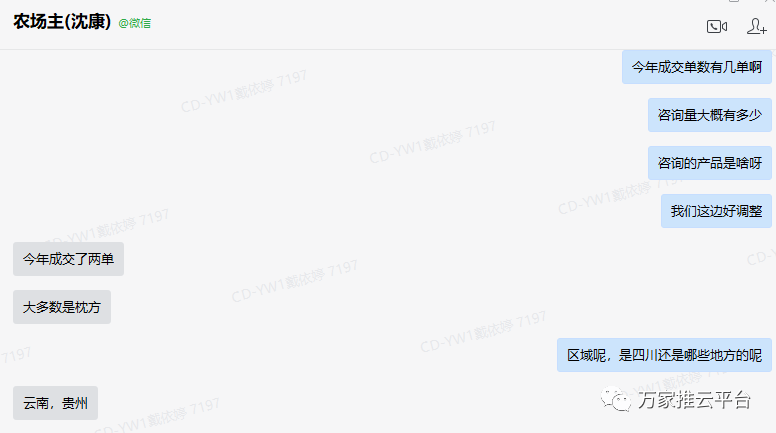Screen dimensions: 776x433
Task: Select received message 云南，贵州
Action: pyautogui.click(x=55, y=403)
